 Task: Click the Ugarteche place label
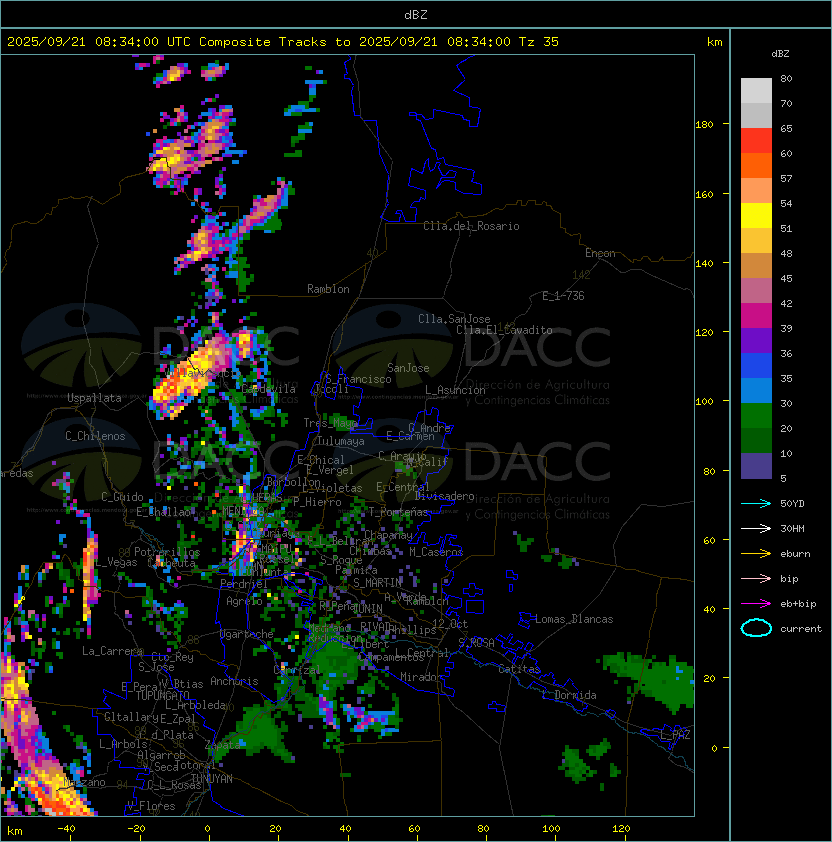[x=247, y=634]
